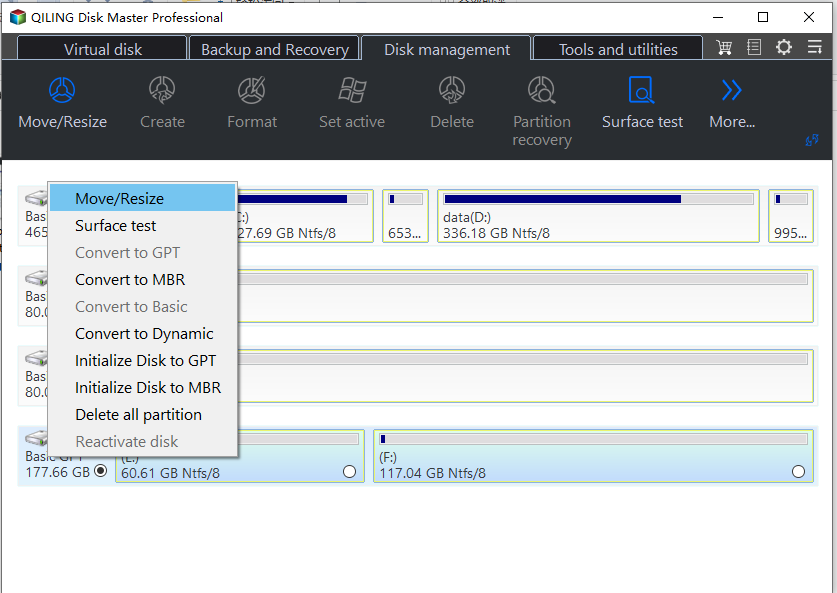
Task: Click the '177.66 GB' disk size text
Action: [x=58, y=472]
